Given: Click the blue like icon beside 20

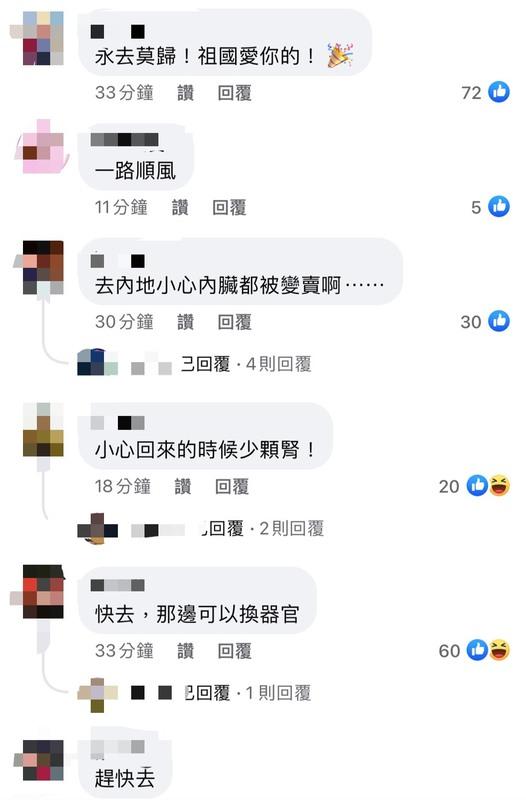Looking at the screenshot, I should (478, 486).
